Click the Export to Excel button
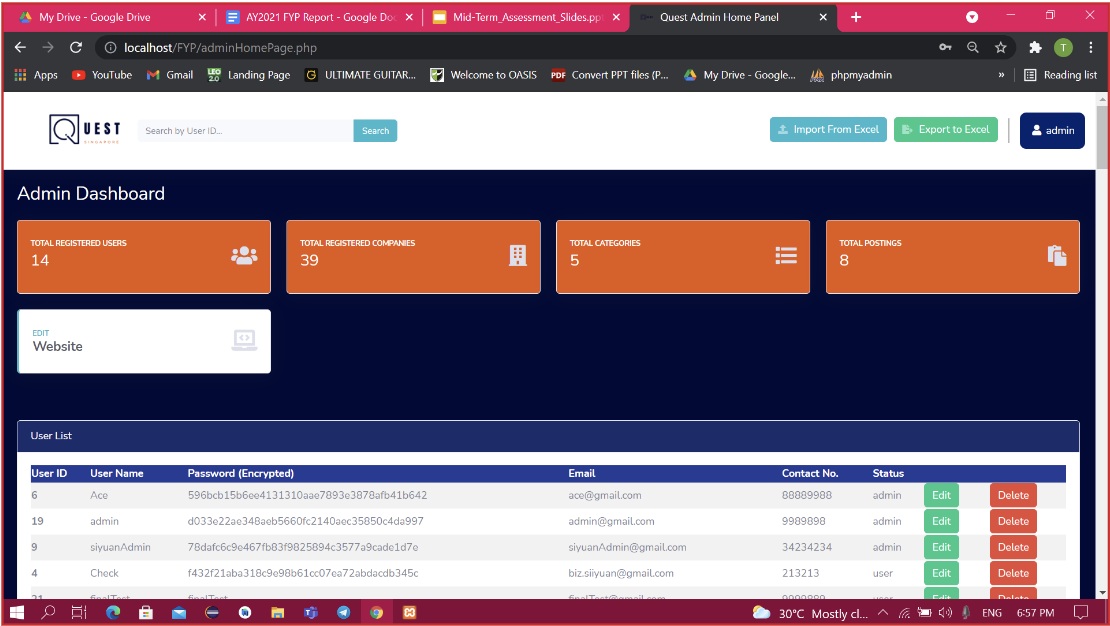This screenshot has width=1110, height=626. pyautogui.click(x=945, y=129)
